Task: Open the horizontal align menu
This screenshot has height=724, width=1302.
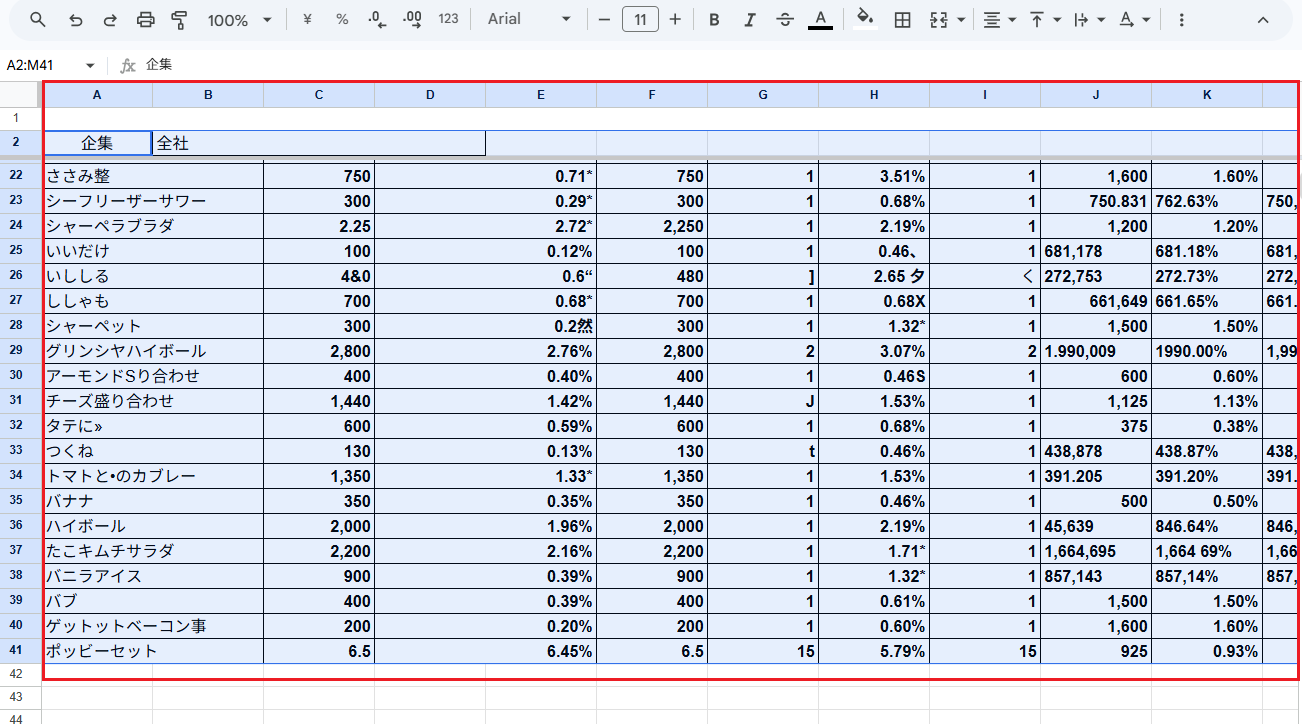Action: point(999,20)
